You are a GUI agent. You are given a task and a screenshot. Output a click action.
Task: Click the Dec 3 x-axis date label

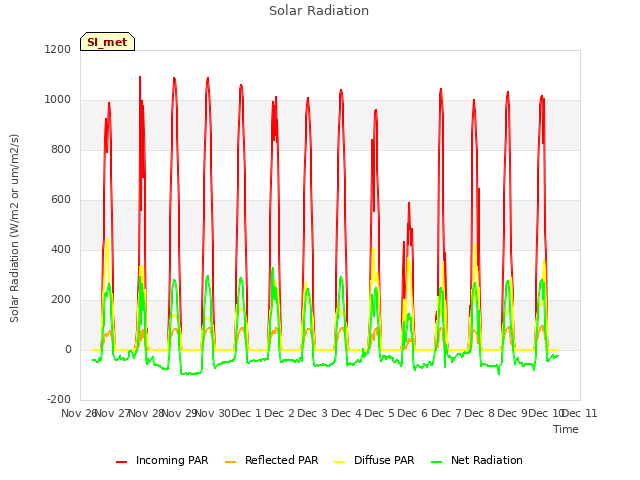click(x=313, y=413)
